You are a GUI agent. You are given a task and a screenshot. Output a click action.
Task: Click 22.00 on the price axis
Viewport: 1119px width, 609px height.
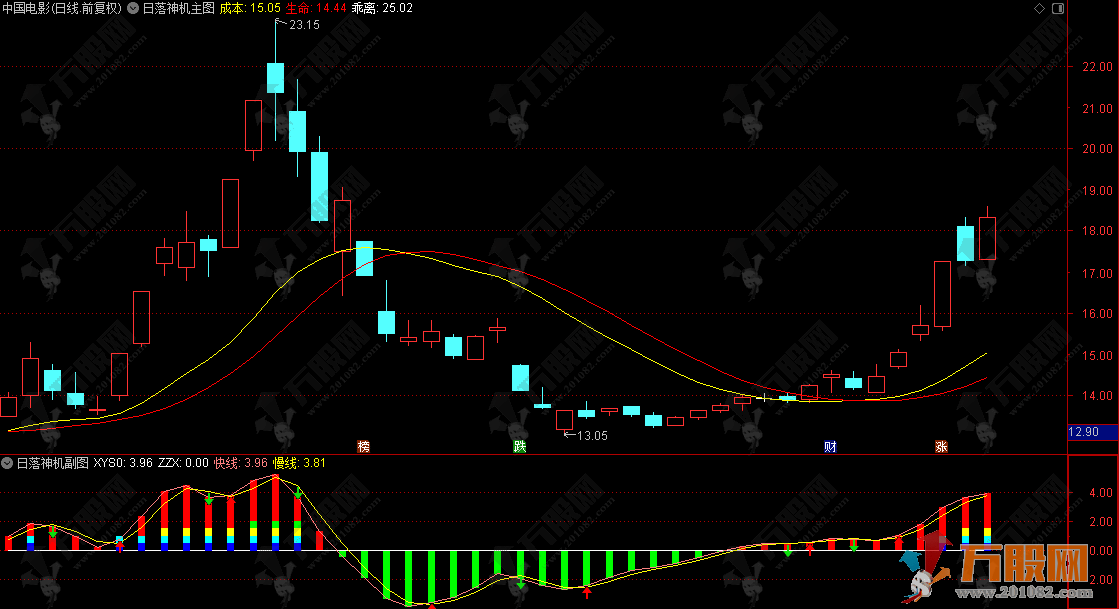pyautogui.click(x=1098, y=66)
